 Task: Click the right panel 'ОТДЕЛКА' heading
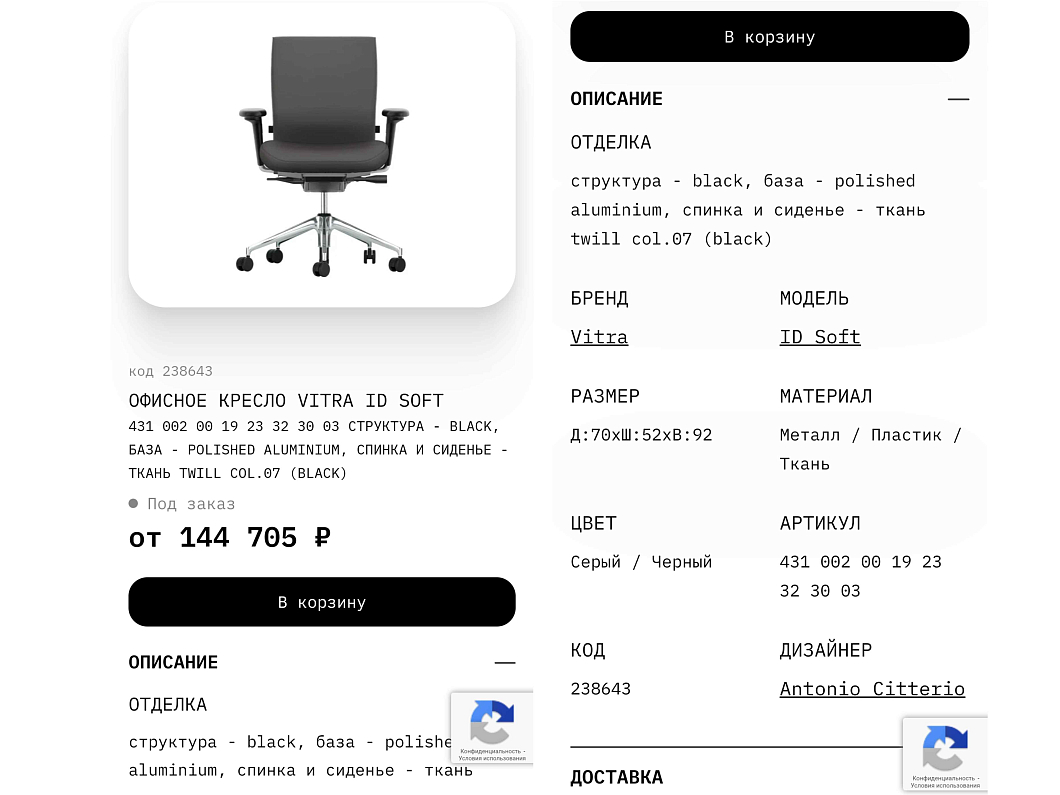click(x=611, y=143)
